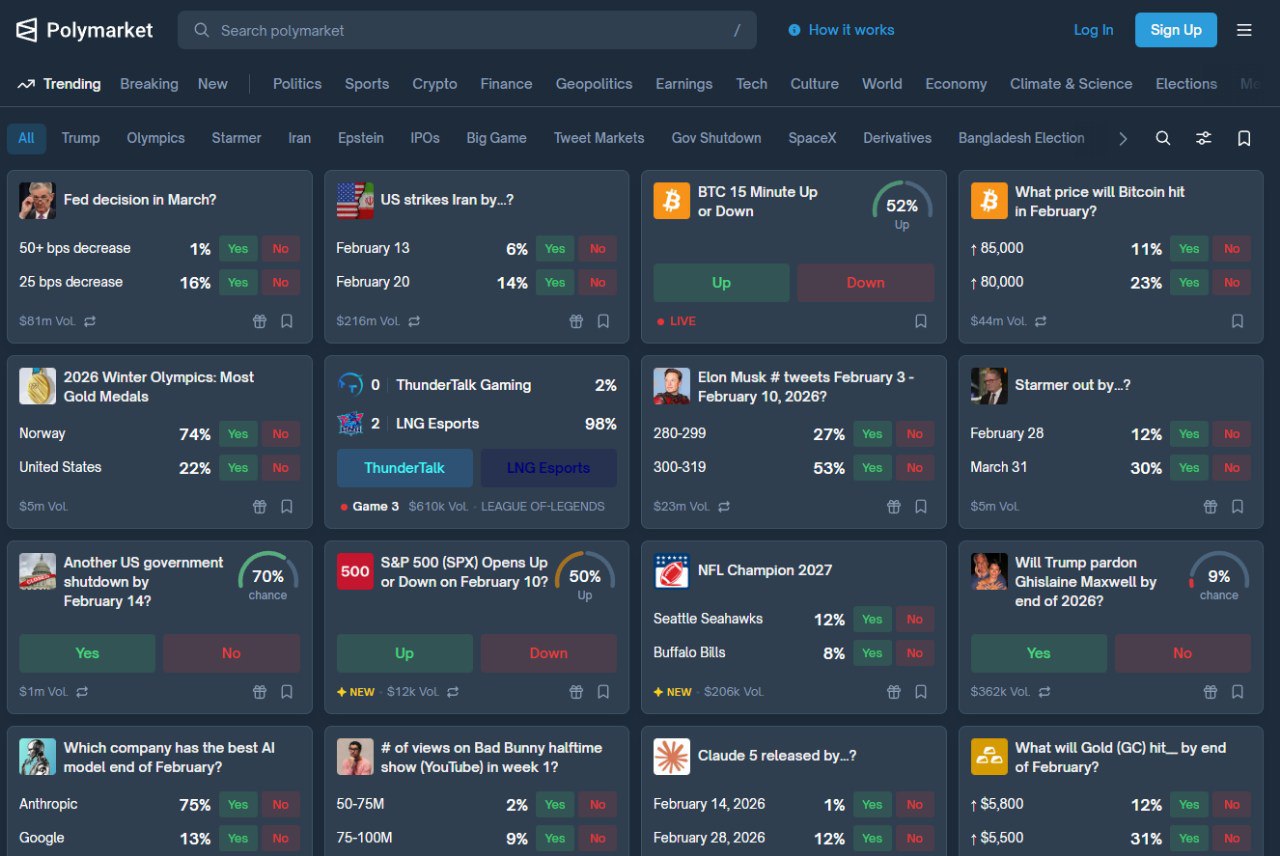Click the repeat icon on Starmer-free US strikes Iran card

414,321
